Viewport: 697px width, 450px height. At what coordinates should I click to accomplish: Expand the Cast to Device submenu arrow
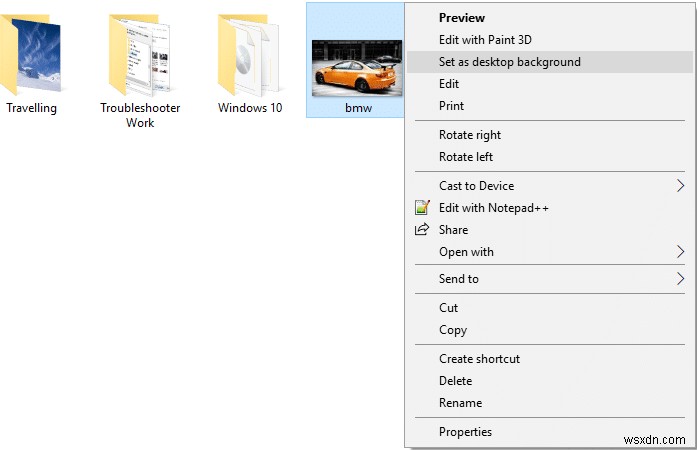click(680, 185)
